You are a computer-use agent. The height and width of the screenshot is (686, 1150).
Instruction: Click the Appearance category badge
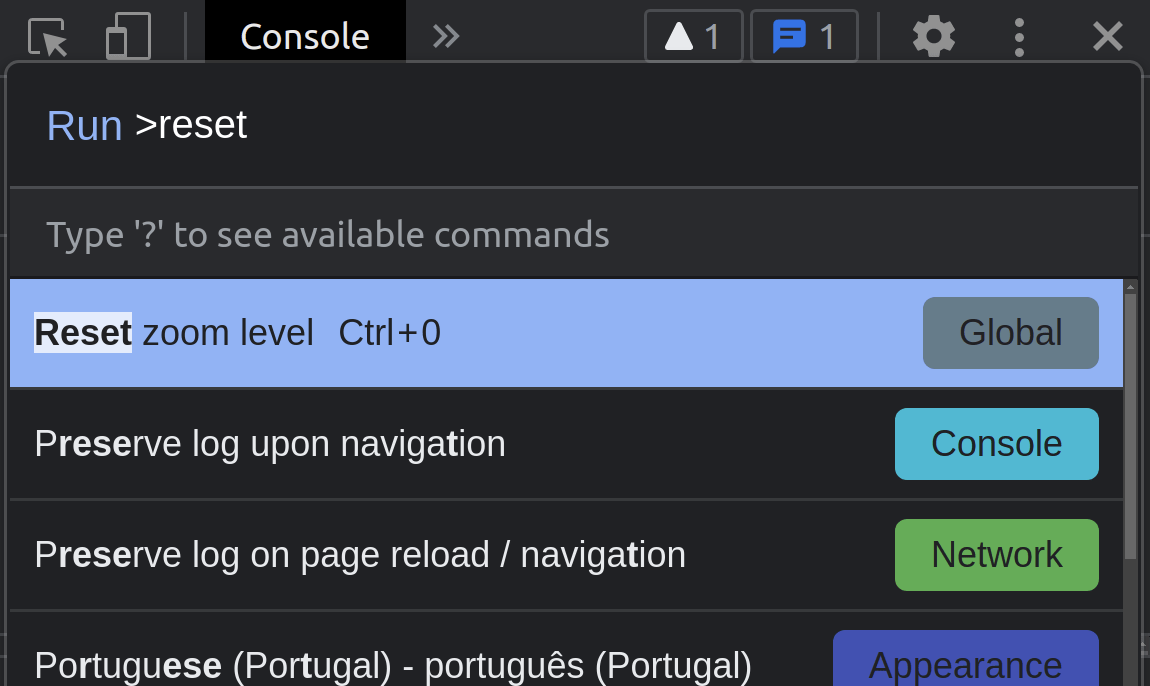point(965,658)
